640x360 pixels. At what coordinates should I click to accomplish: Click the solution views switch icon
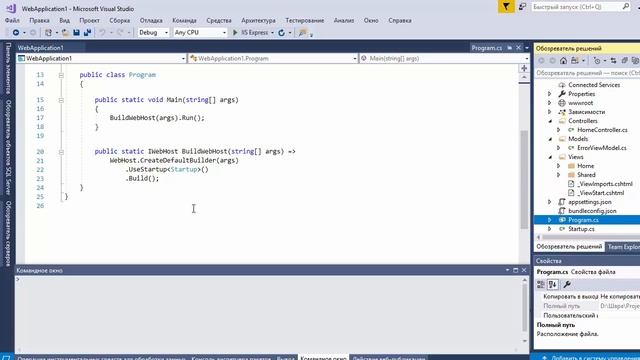[575, 61]
